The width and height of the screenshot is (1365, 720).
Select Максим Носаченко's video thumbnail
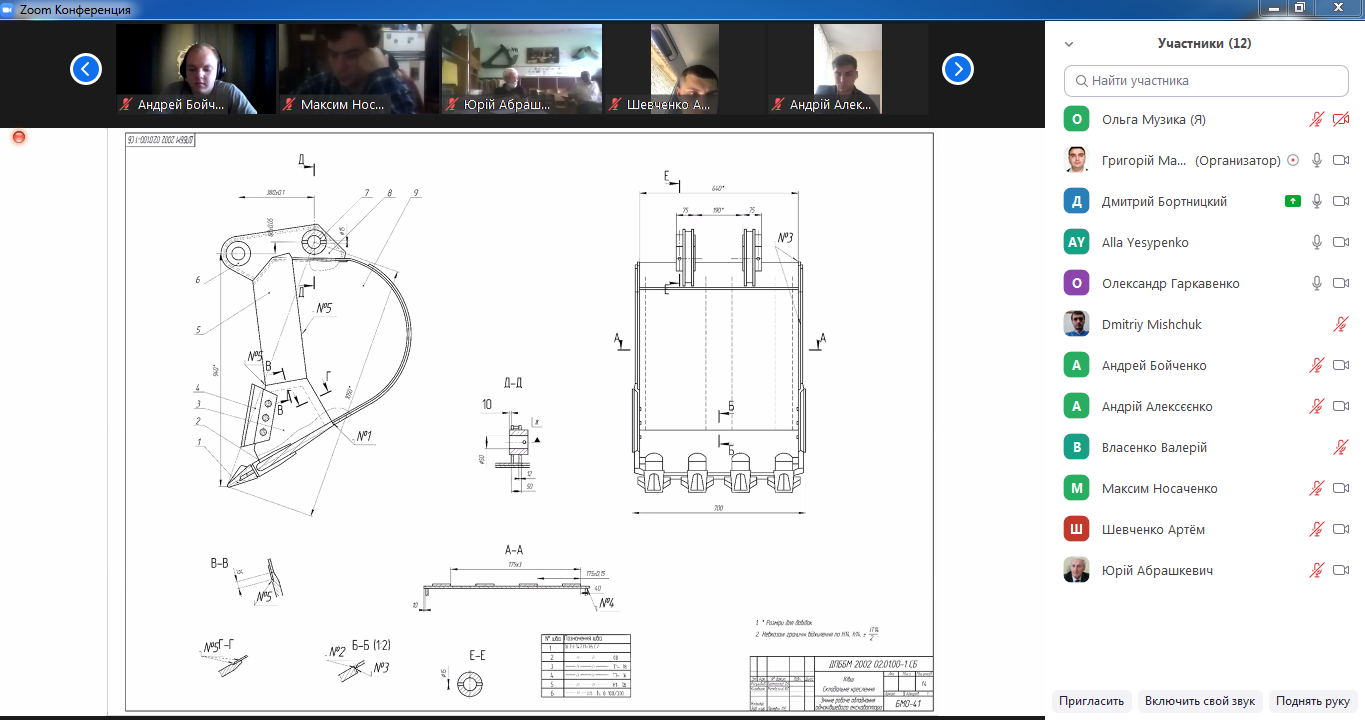(359, 69)
